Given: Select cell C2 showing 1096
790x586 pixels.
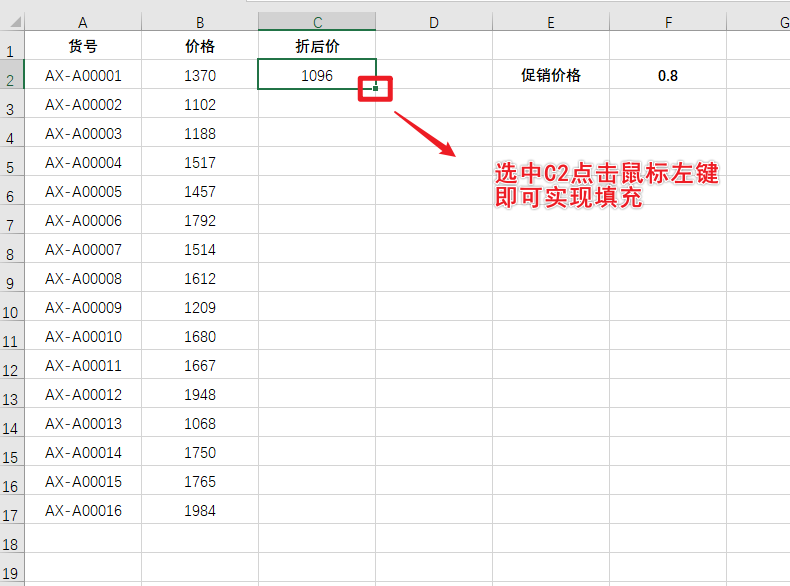Looking at the screenshot, I should point(317,75).
